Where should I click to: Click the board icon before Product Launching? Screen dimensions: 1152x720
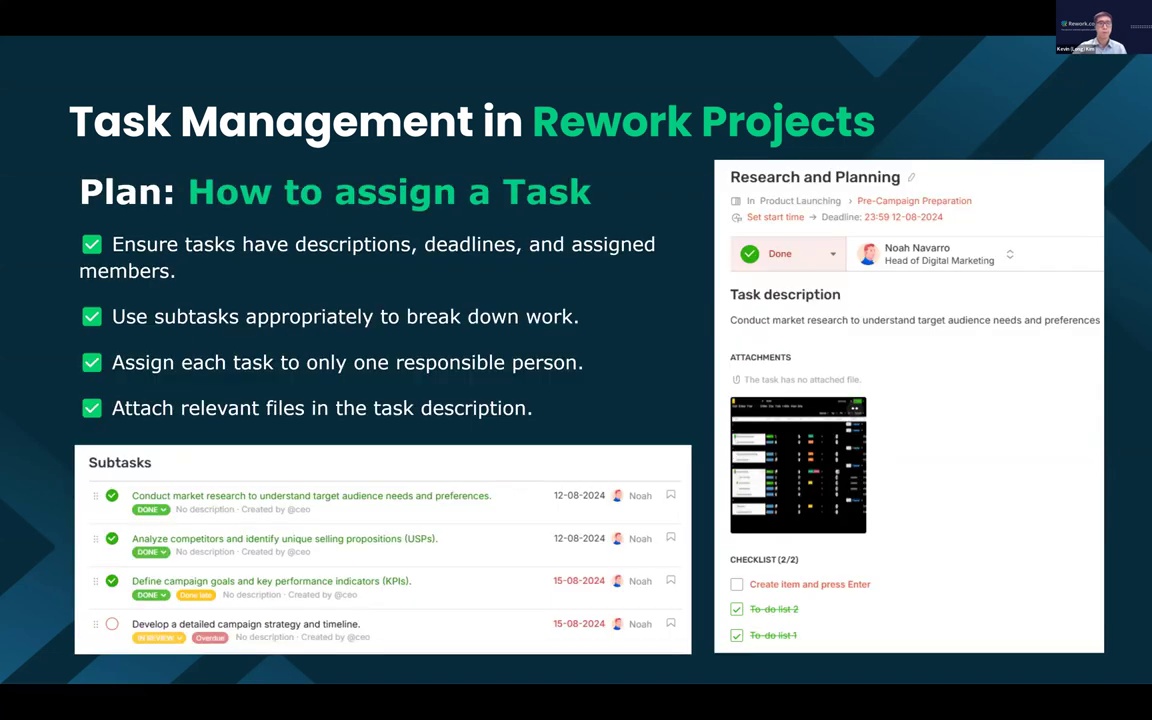(x=736, y=201)
